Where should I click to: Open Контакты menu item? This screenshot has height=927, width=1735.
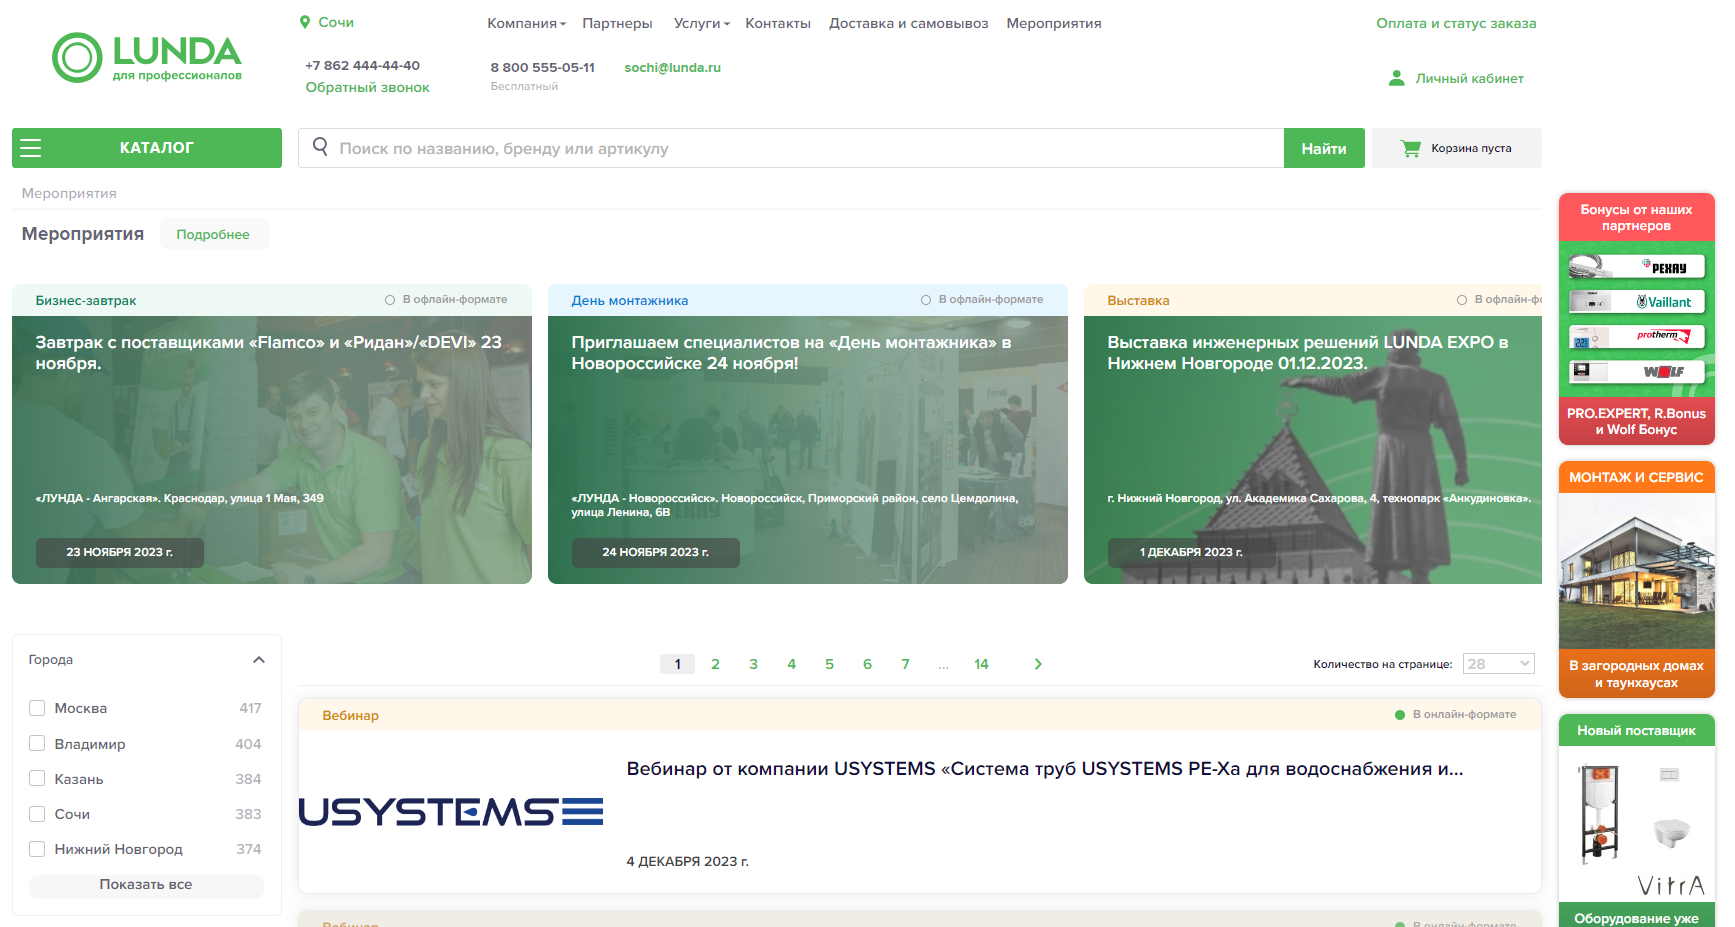tap(777, 23)
